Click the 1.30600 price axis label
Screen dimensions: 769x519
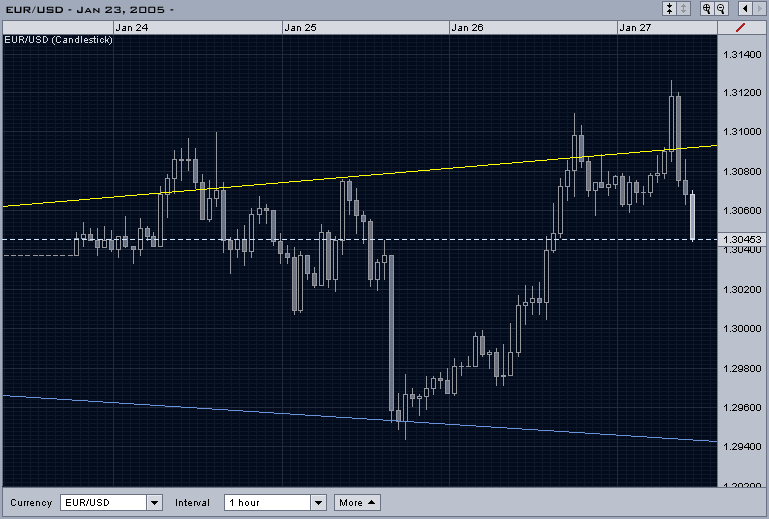coord(742,210)
